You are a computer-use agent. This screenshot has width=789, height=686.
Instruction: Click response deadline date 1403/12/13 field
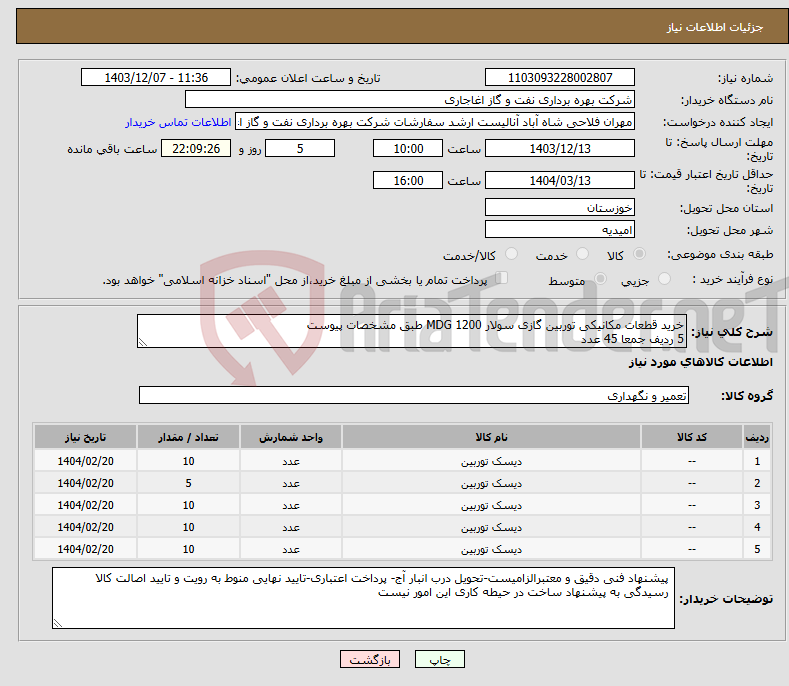click(560, 148)
